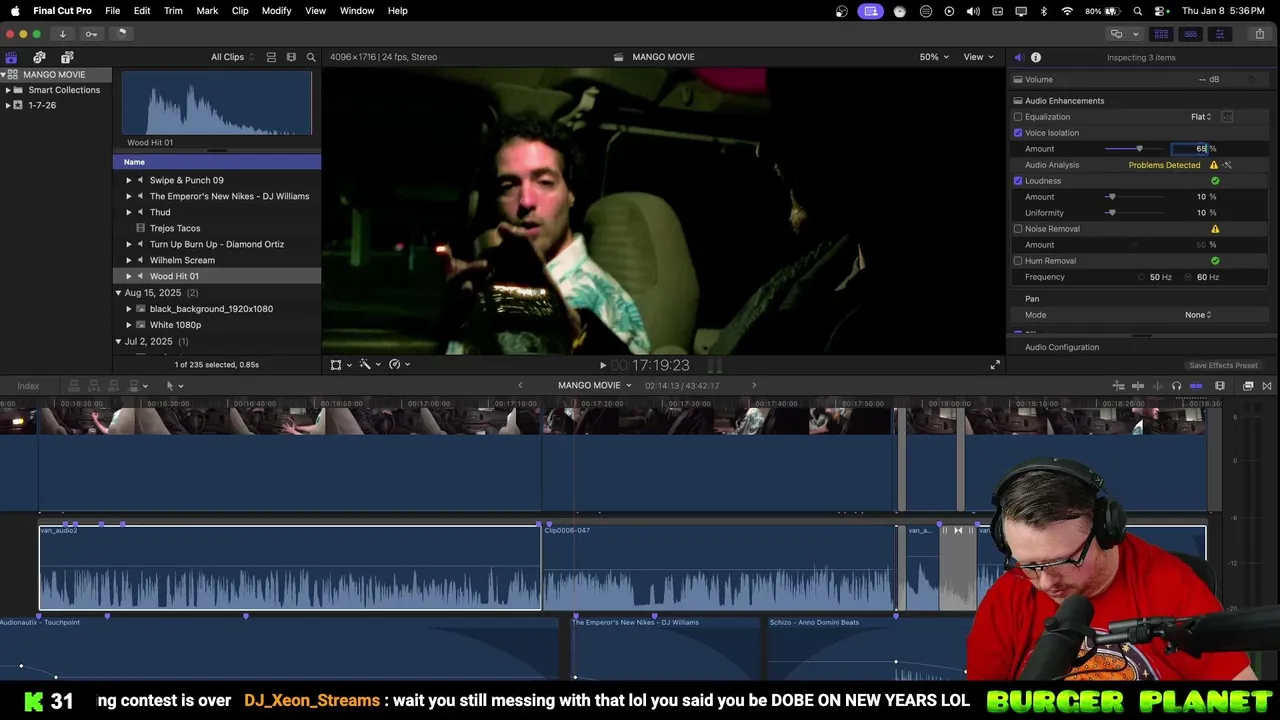The width and height of the screenshot is (1280, 720).
Task: Open the Keyword Editor key icon
Action: (91, 34)
